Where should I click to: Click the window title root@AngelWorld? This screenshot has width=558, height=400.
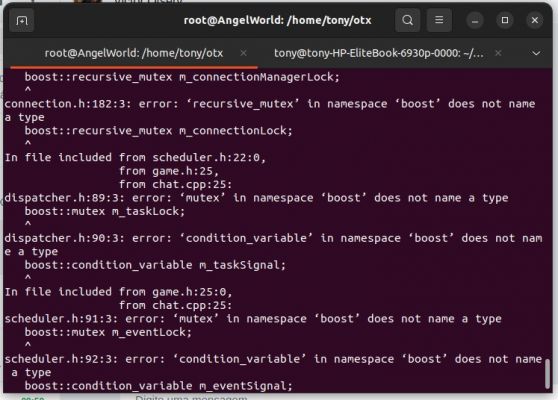[277, 20]
